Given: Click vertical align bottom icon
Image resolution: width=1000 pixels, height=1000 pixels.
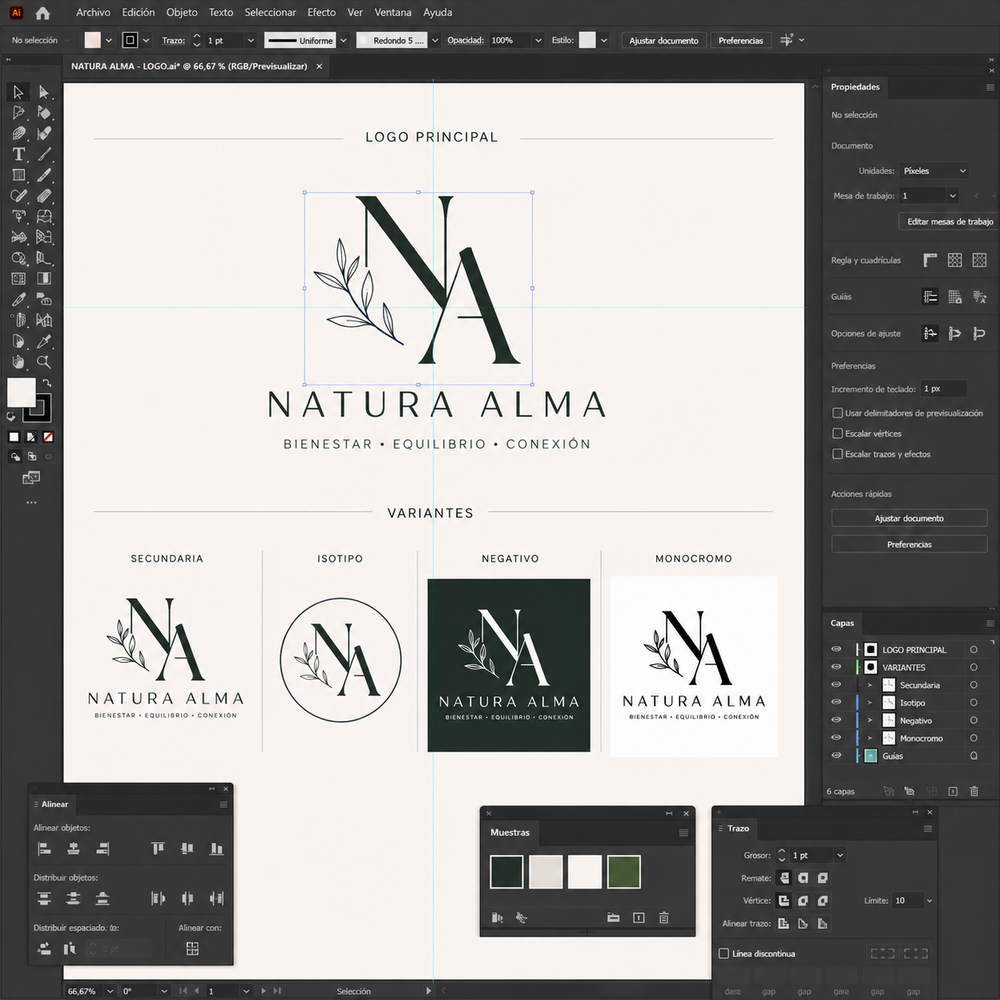Looking at the screenshot, I should point(216,848).
